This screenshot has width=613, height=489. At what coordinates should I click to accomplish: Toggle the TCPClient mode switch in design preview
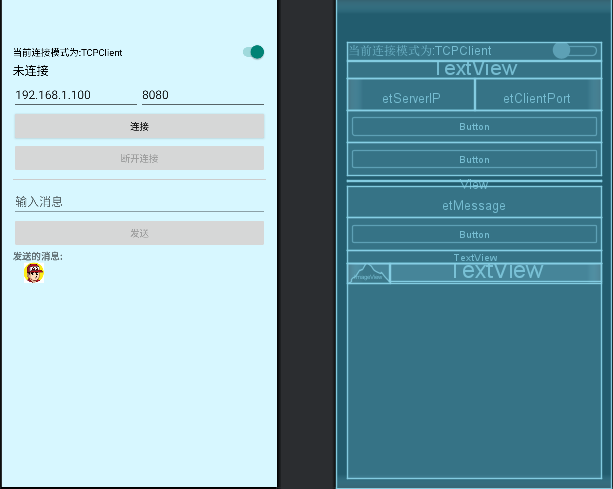pos(253,52)
